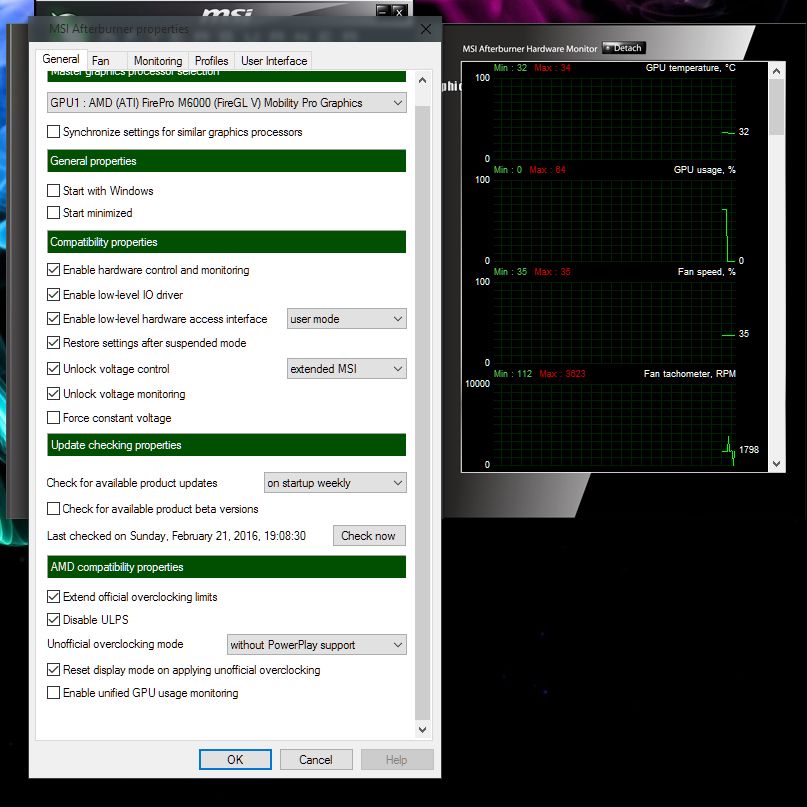Click the Fan tachometer RPM graph

[x=615, y=424]
